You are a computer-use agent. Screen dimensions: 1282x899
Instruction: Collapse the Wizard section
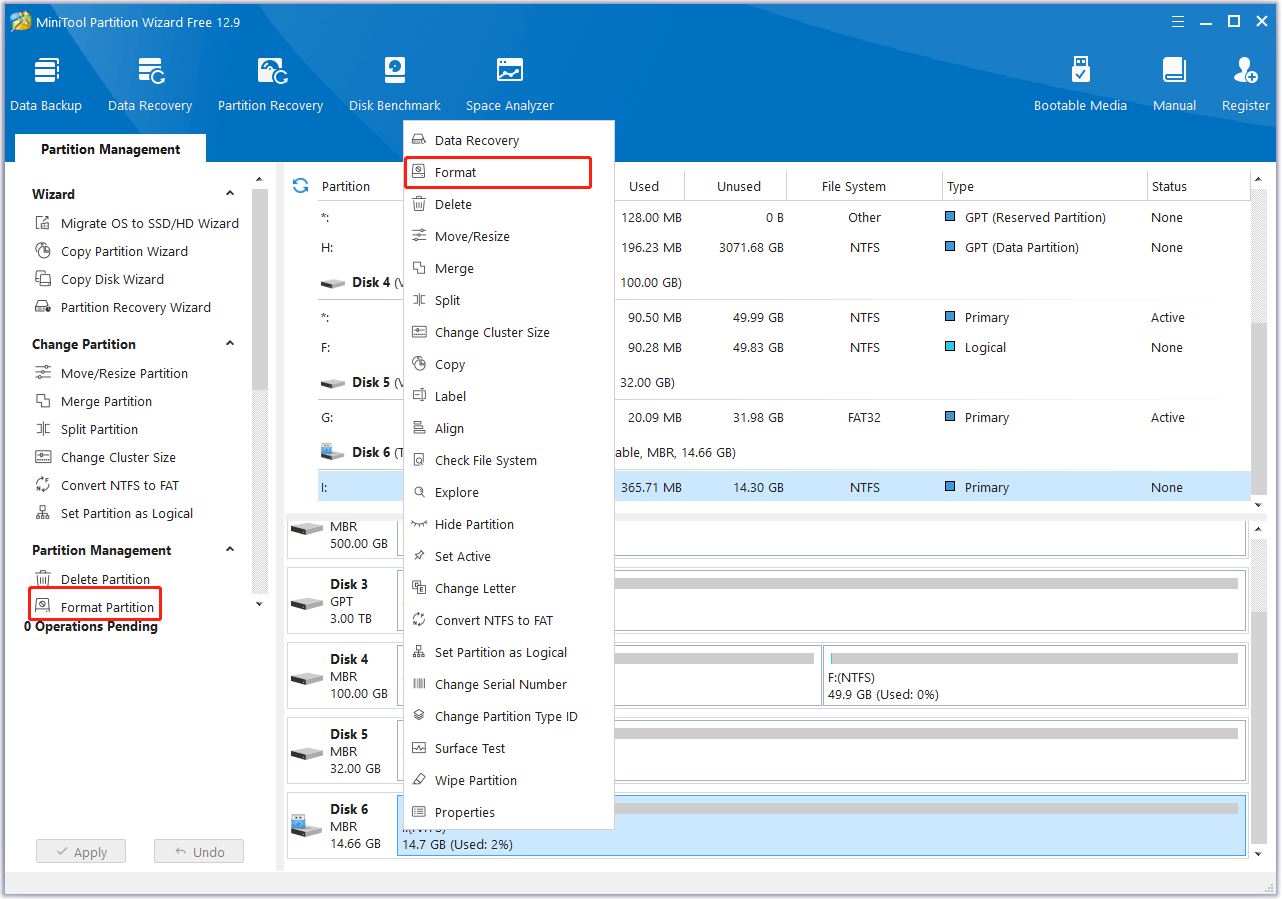[x=230, y=194]
